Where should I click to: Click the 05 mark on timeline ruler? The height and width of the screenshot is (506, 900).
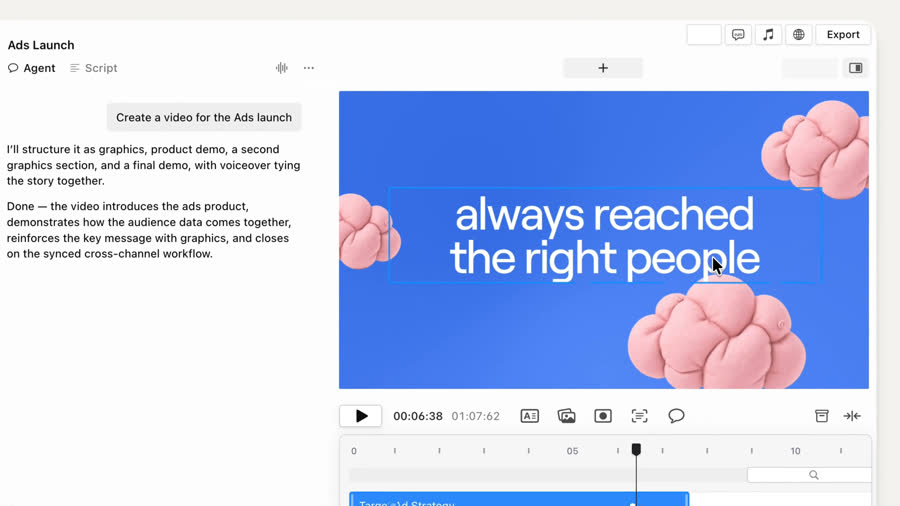tap(572, 451)
